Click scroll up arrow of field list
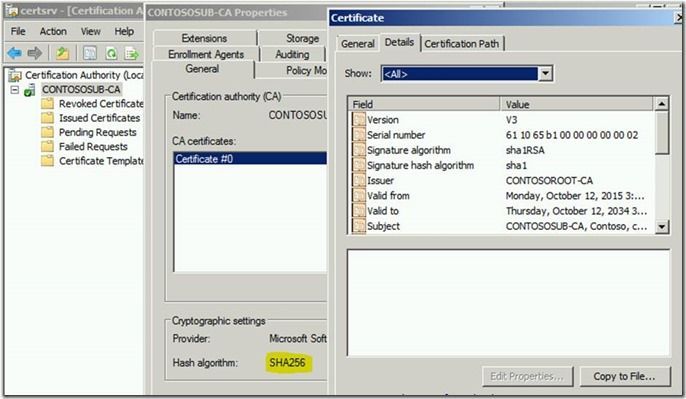The height and width of the screenshot is (399, 686). (x=662, y=104)
